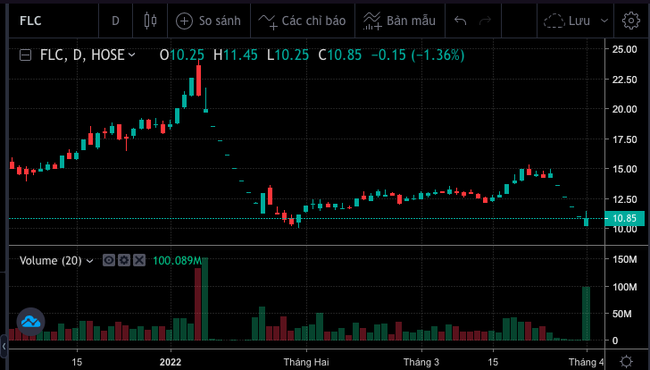
Task: Click the 50M volume scale label
Action: point(621,314)
